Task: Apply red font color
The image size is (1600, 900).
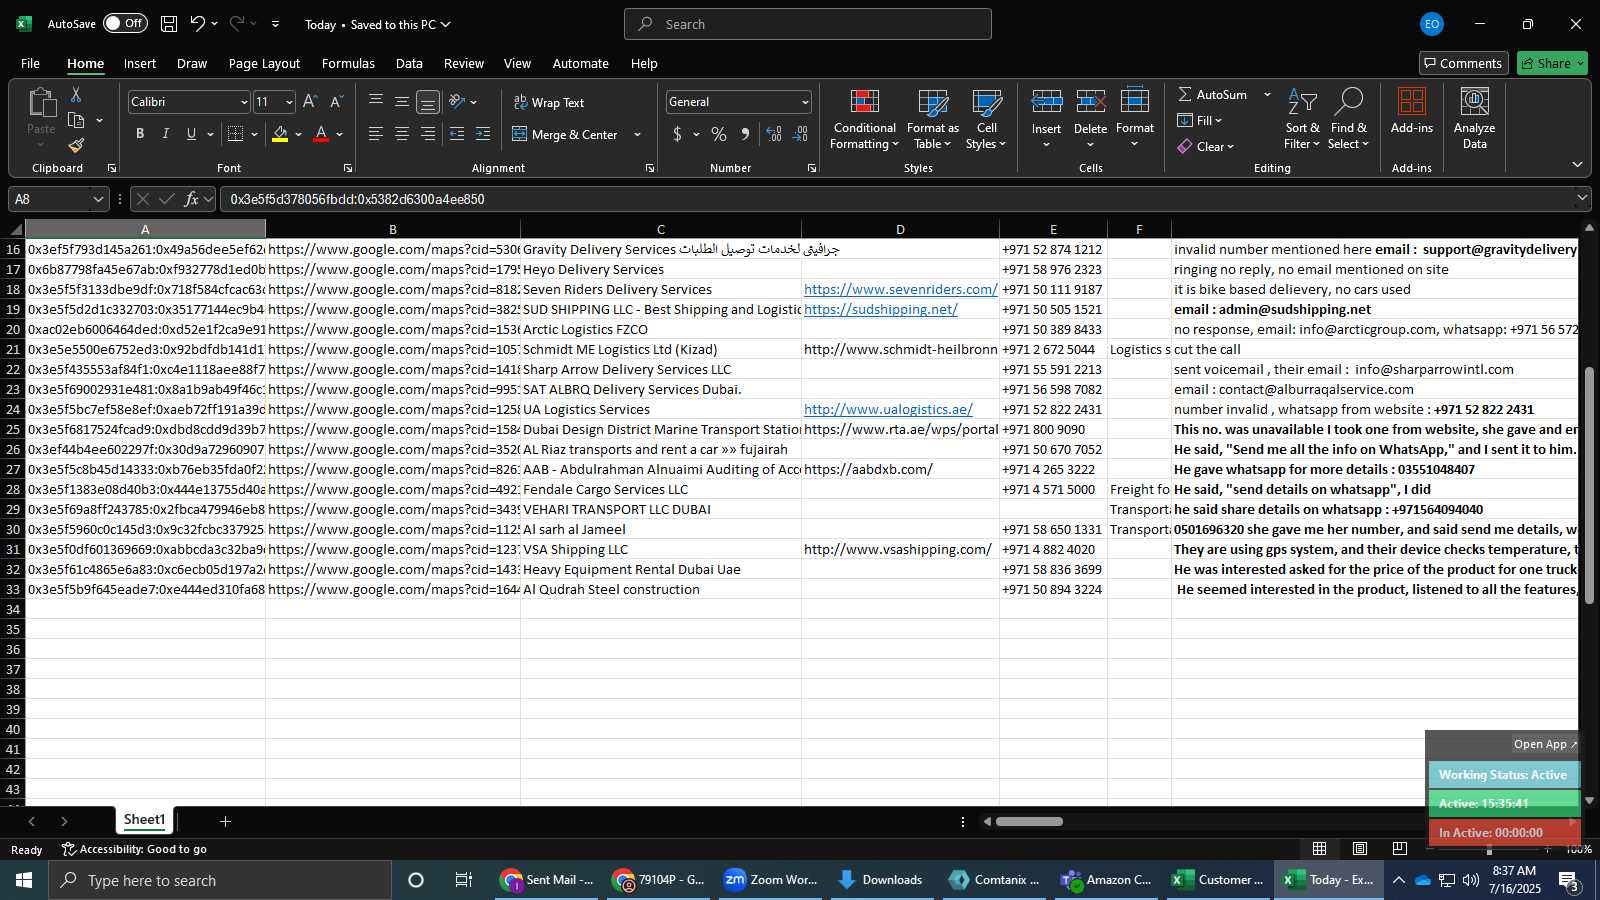Action: 321,134
